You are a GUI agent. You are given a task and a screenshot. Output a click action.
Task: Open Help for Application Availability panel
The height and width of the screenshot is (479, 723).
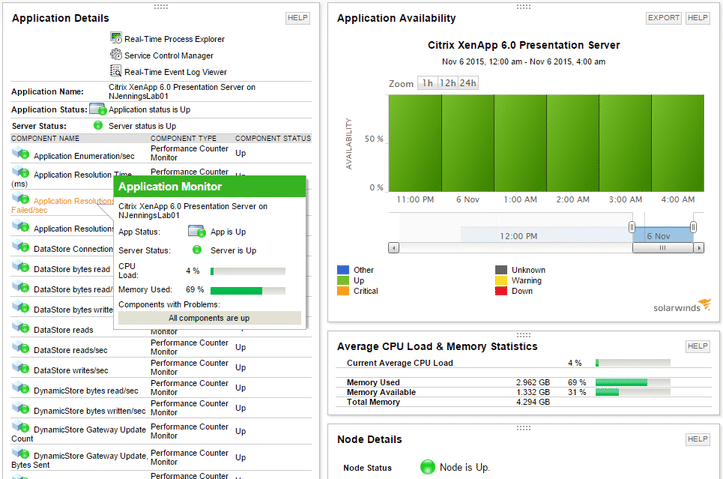[697, 18]
